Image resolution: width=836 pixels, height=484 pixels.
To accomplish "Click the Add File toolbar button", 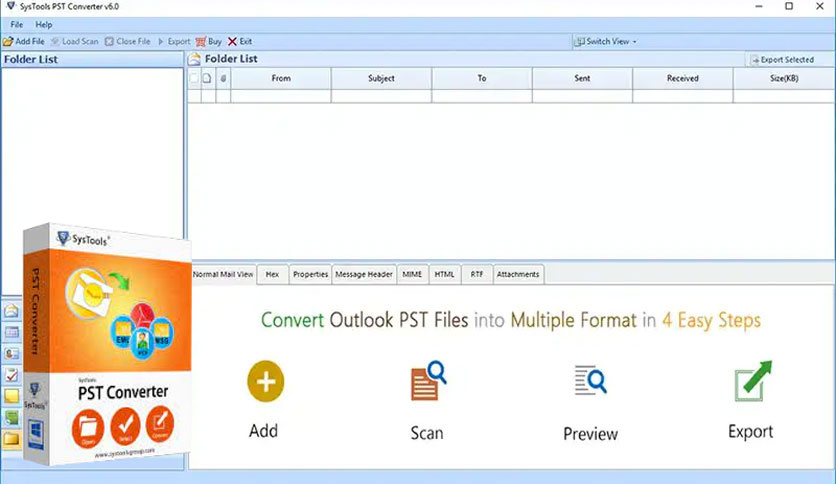I will (23, 41).
